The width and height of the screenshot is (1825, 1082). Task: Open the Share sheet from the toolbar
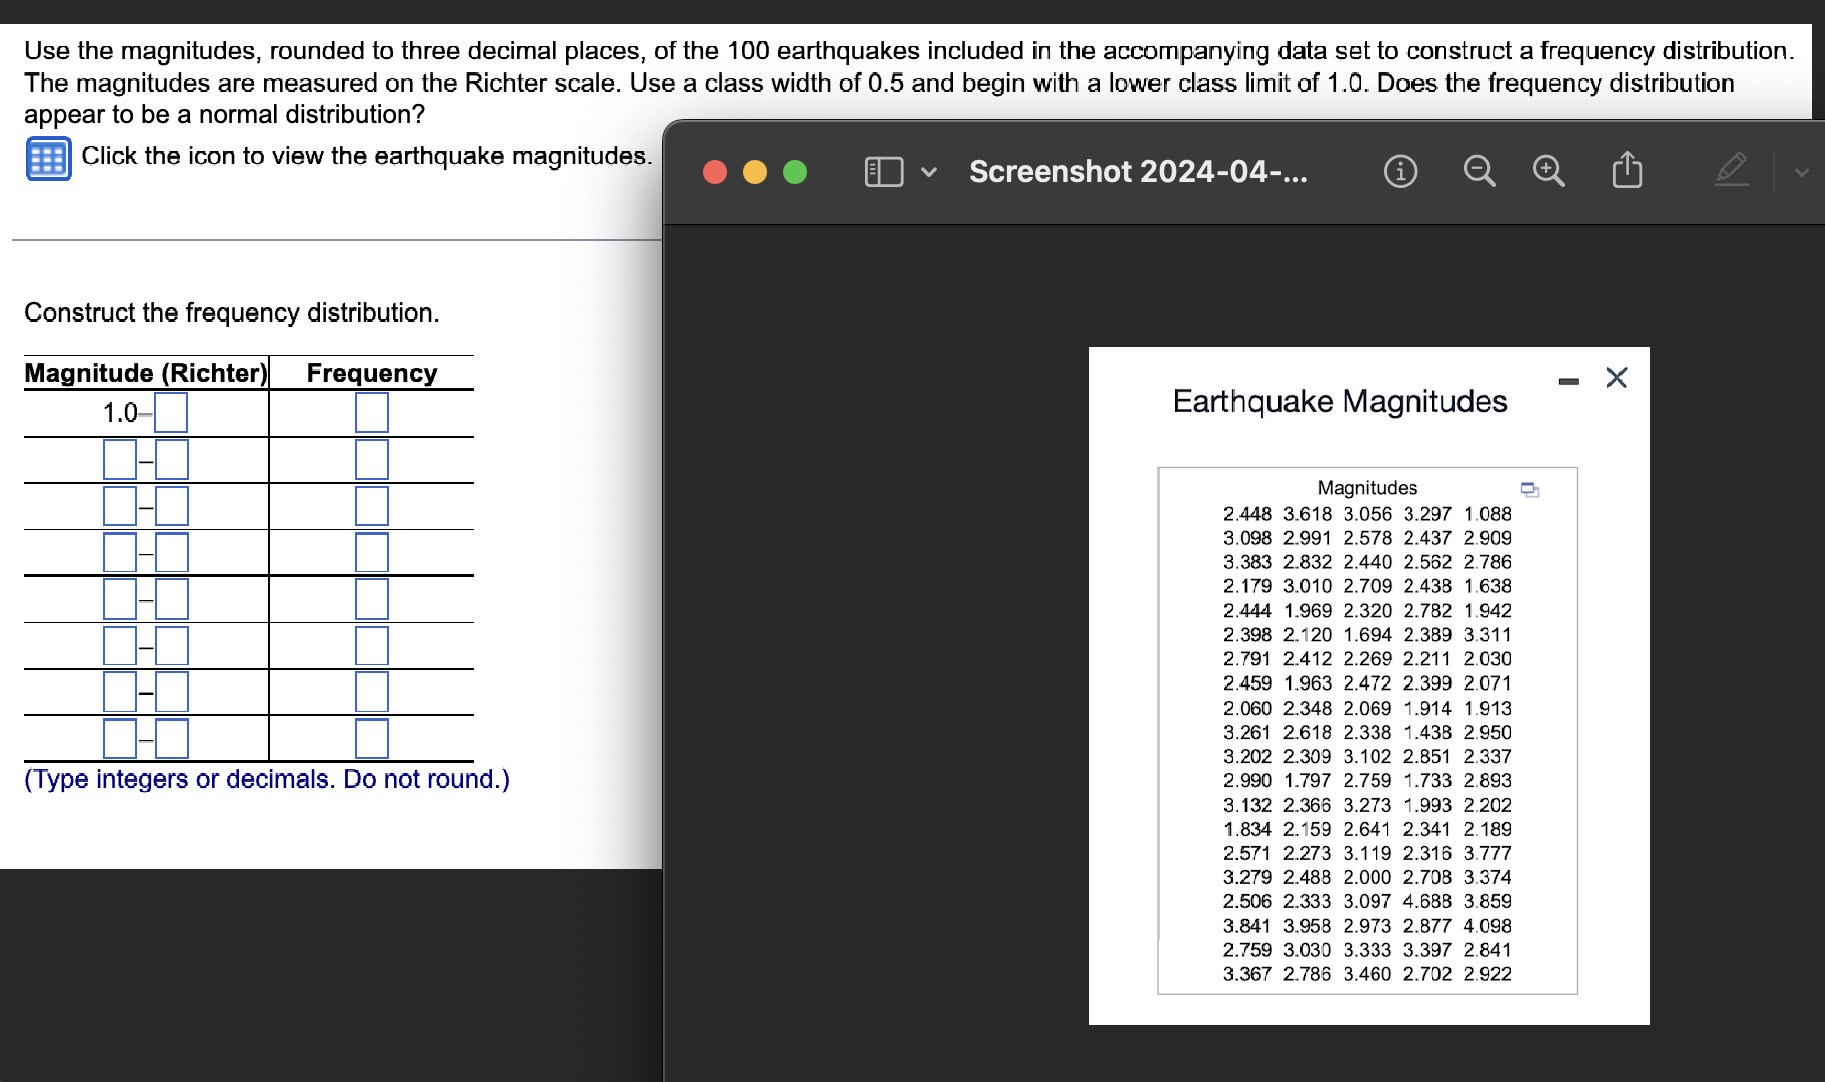coord(1626,170)
